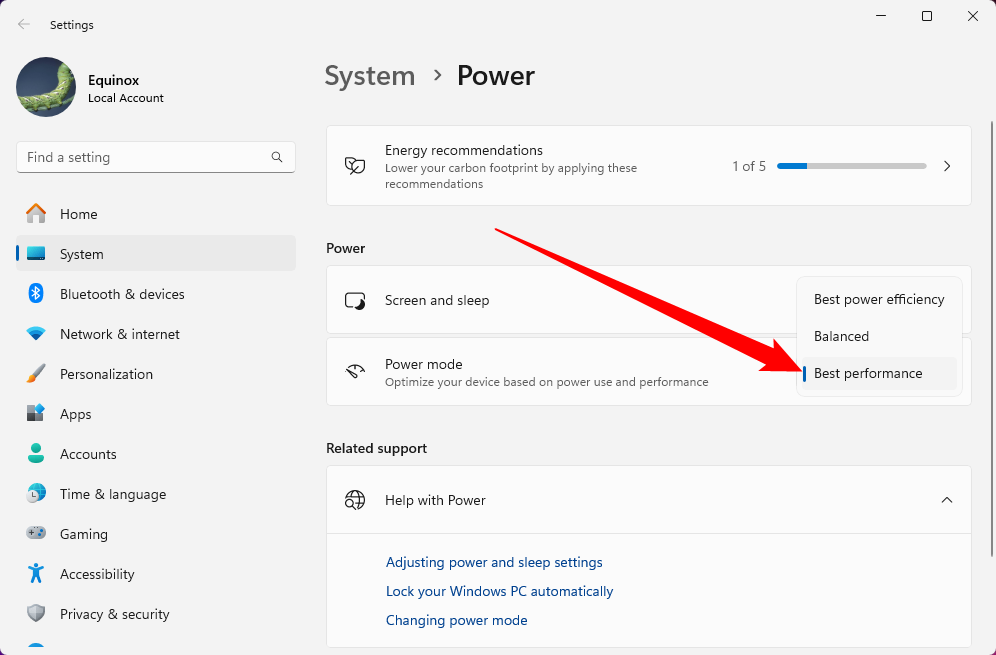Click the search magnifier icon
The height and width of the screenshot is (655, 996).
pos(277,157)
